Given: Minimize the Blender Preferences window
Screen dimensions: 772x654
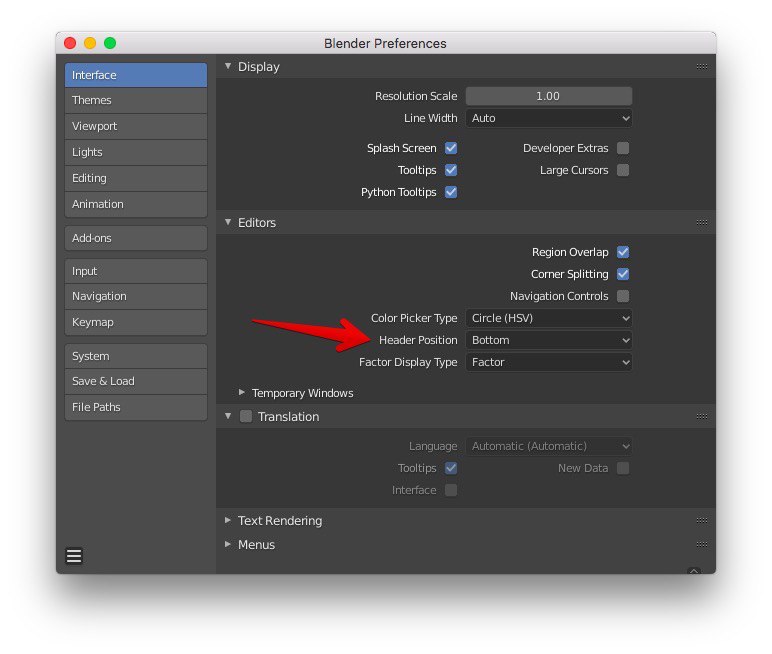Looking at the screenshot, I should [90, 43].
